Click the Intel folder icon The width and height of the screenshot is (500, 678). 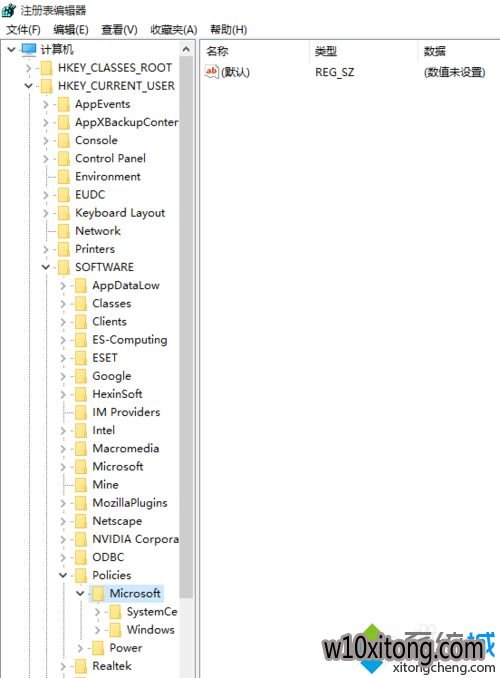(x=81, y=431)
